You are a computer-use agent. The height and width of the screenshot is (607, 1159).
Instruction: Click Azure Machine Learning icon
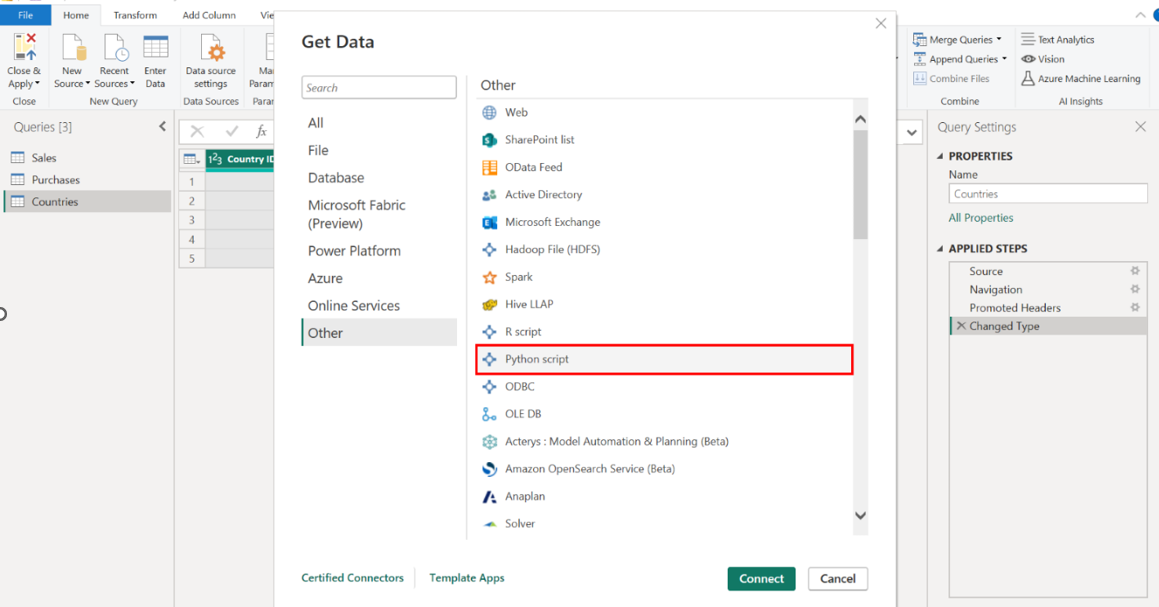pos(1028,79)
